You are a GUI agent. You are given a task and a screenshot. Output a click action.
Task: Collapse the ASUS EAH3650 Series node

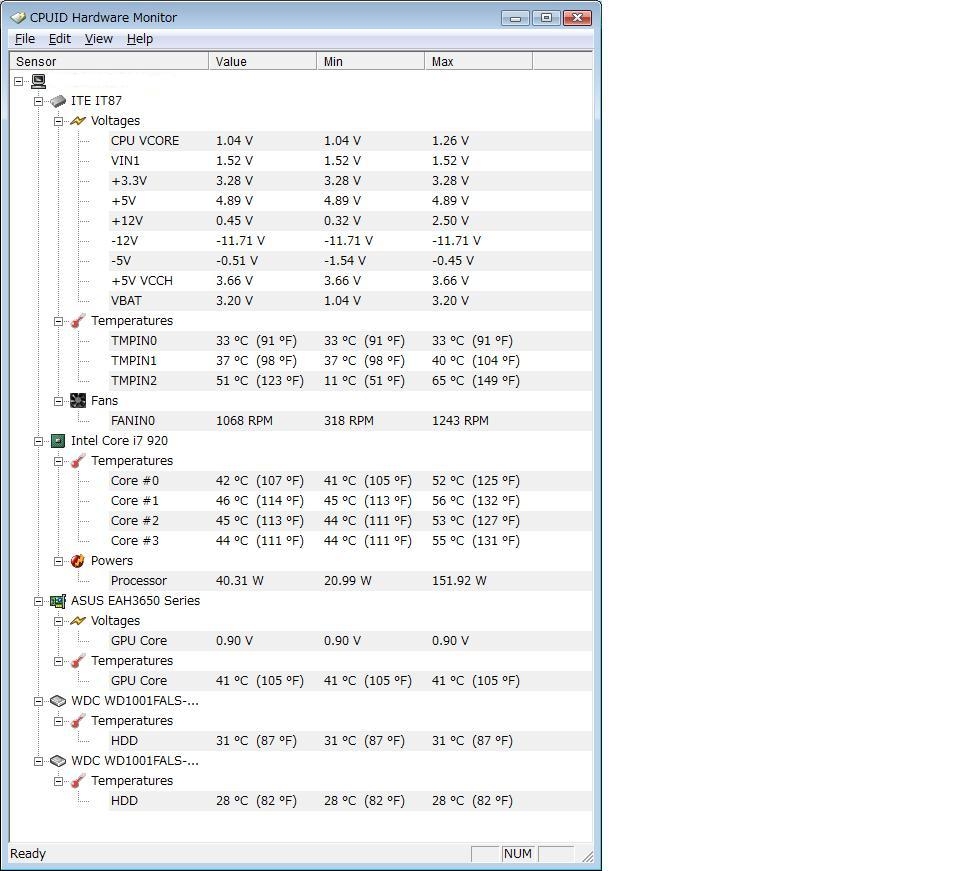tap(38, 602)
